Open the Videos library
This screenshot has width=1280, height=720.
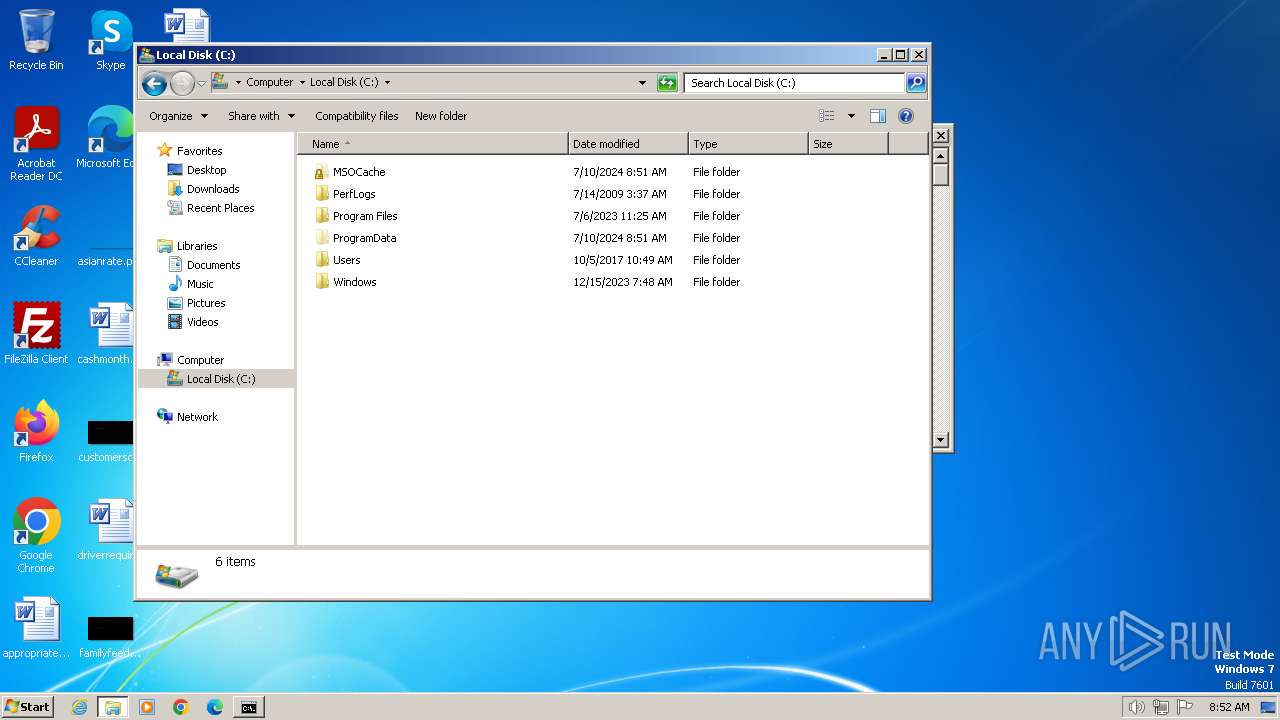(202, 322)
